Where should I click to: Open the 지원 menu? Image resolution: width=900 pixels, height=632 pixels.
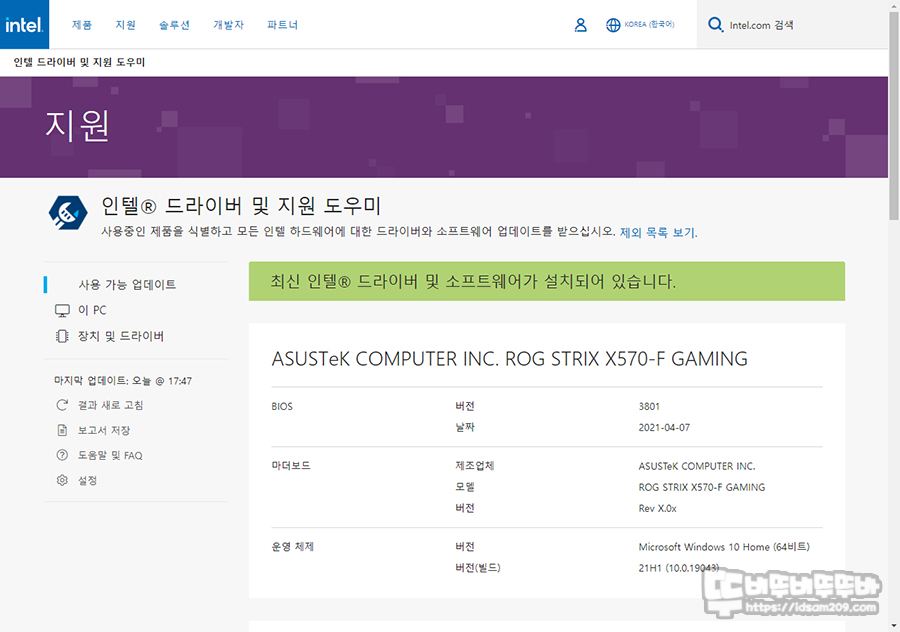pos(125,25)
